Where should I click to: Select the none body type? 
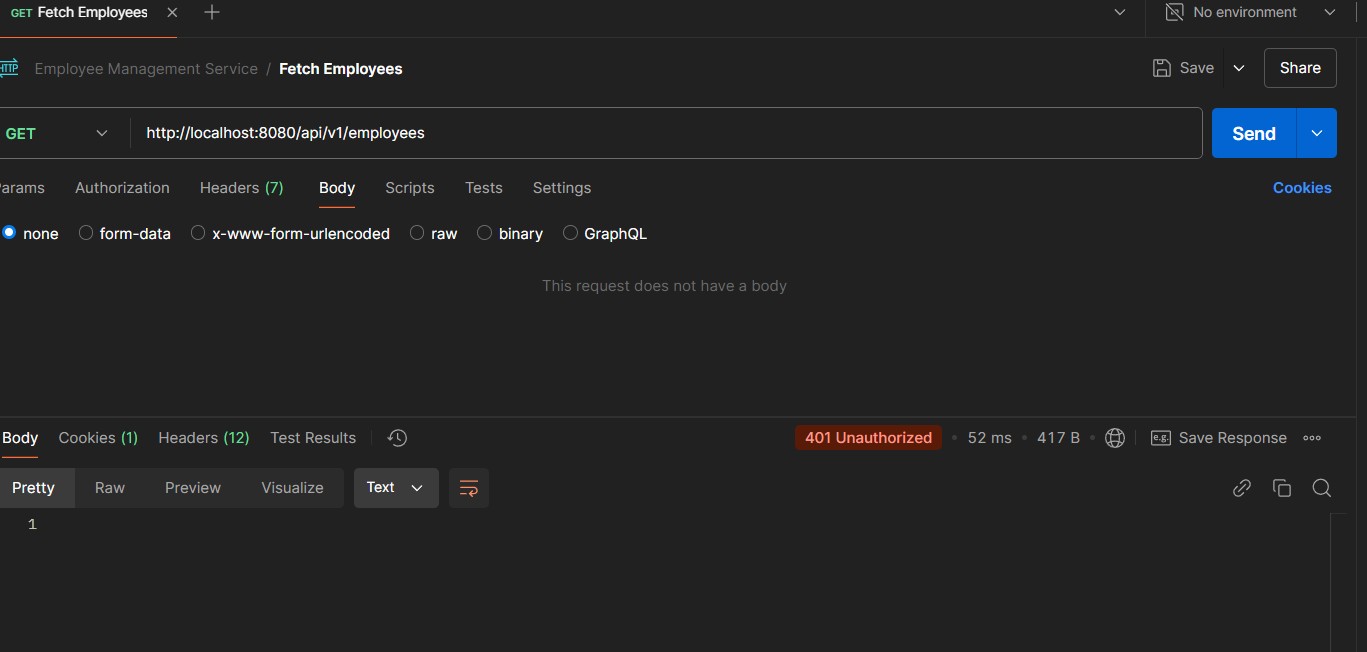click(9, 232)
